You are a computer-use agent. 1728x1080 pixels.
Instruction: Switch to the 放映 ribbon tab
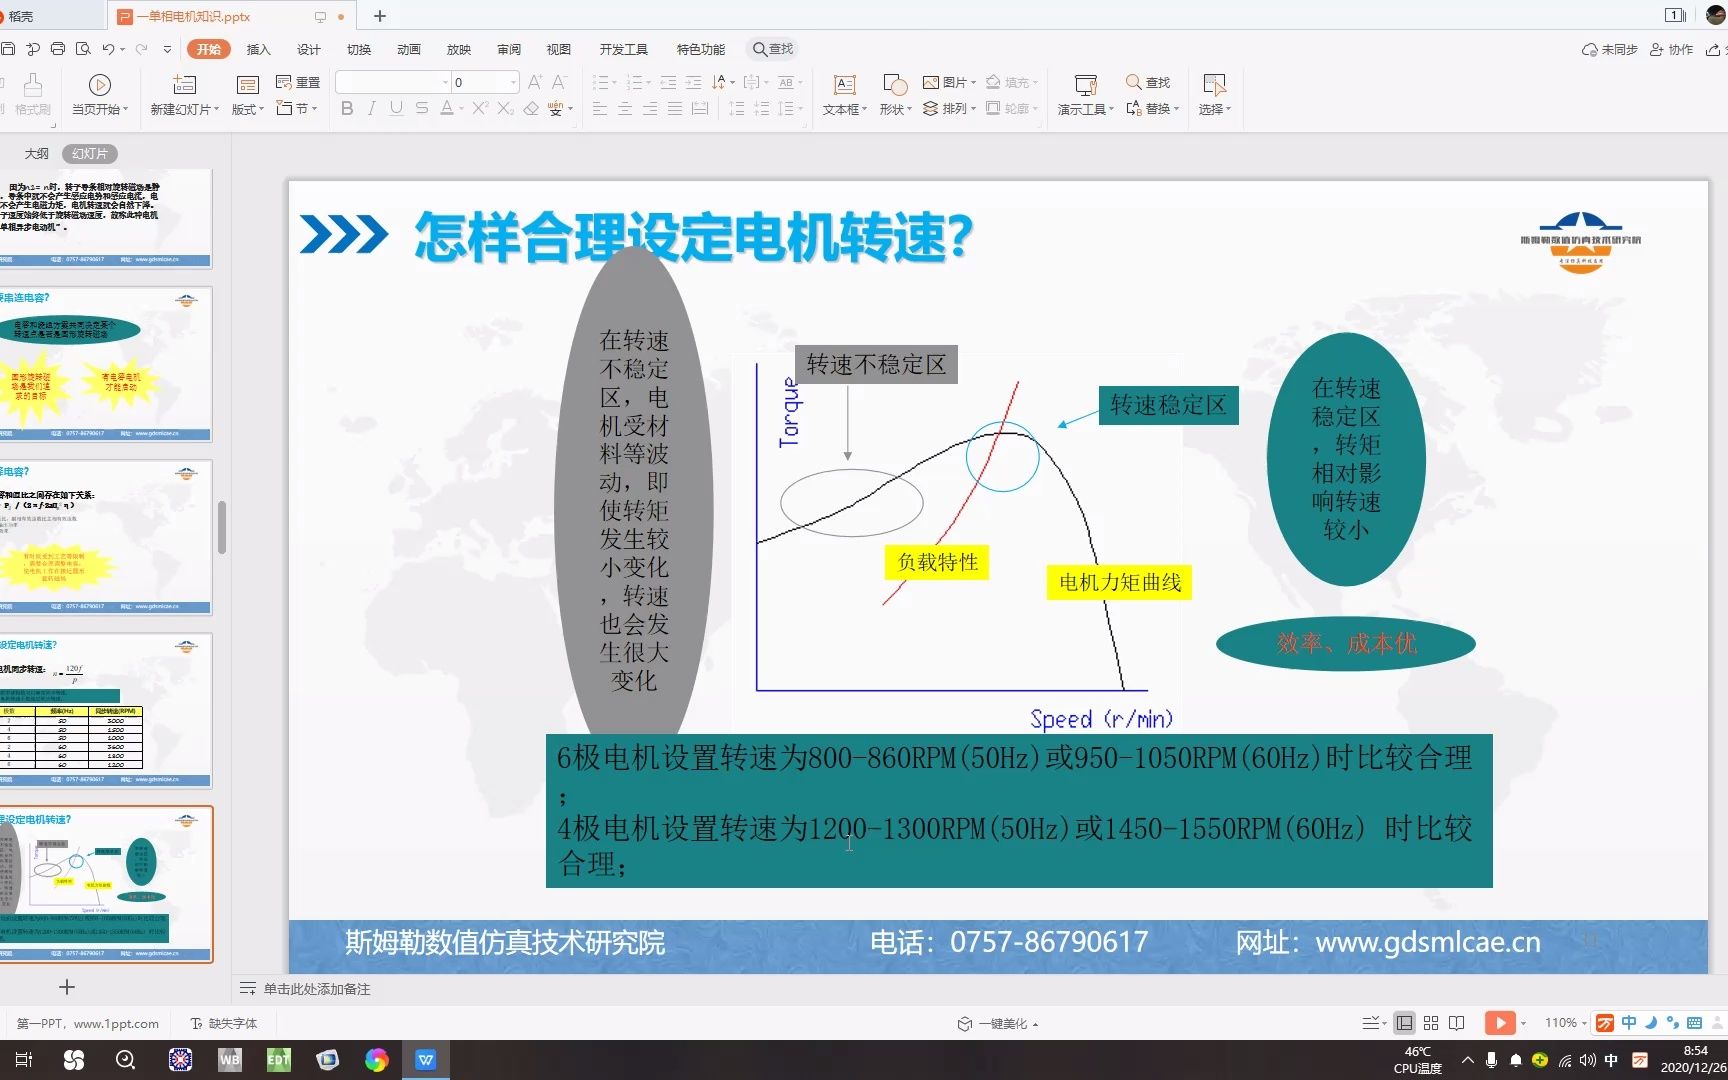(x=458, y=48)
